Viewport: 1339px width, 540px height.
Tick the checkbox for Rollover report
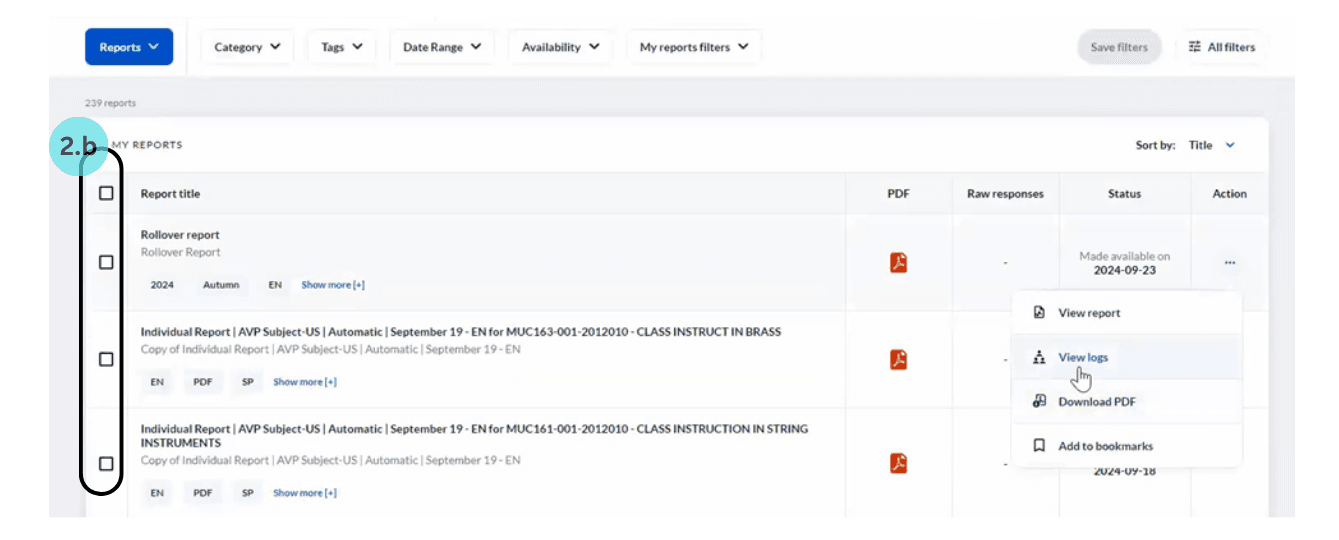click(106, 262)
